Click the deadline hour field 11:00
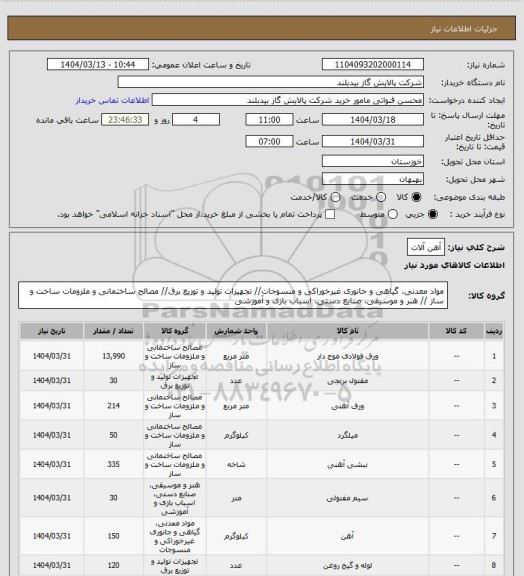The image size is (524, 576). (269, 120)
